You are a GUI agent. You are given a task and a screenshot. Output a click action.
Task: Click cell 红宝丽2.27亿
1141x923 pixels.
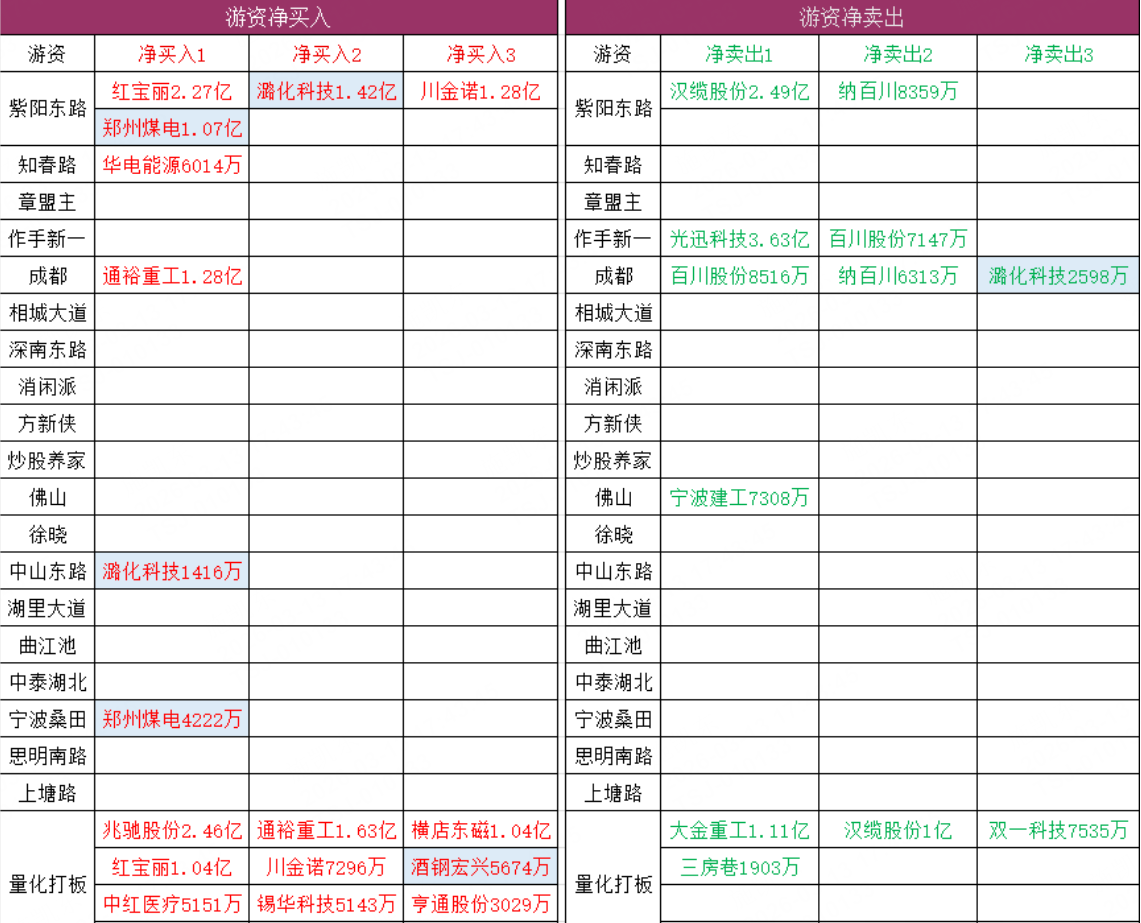pyautogui.click(x=172, y=91)
